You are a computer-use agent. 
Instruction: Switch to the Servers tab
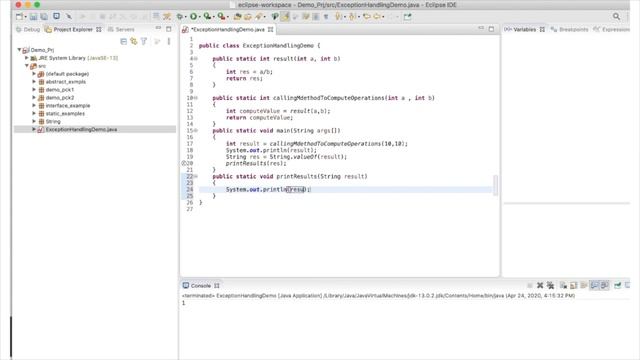tap(121, 29)
